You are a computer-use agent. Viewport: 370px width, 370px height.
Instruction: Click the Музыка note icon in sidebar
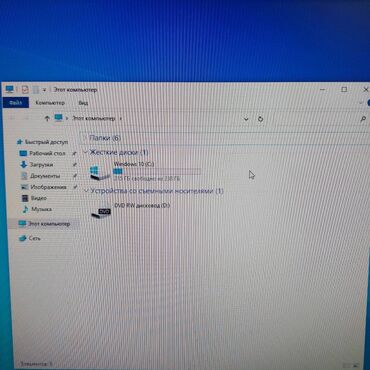pos(25,209)
